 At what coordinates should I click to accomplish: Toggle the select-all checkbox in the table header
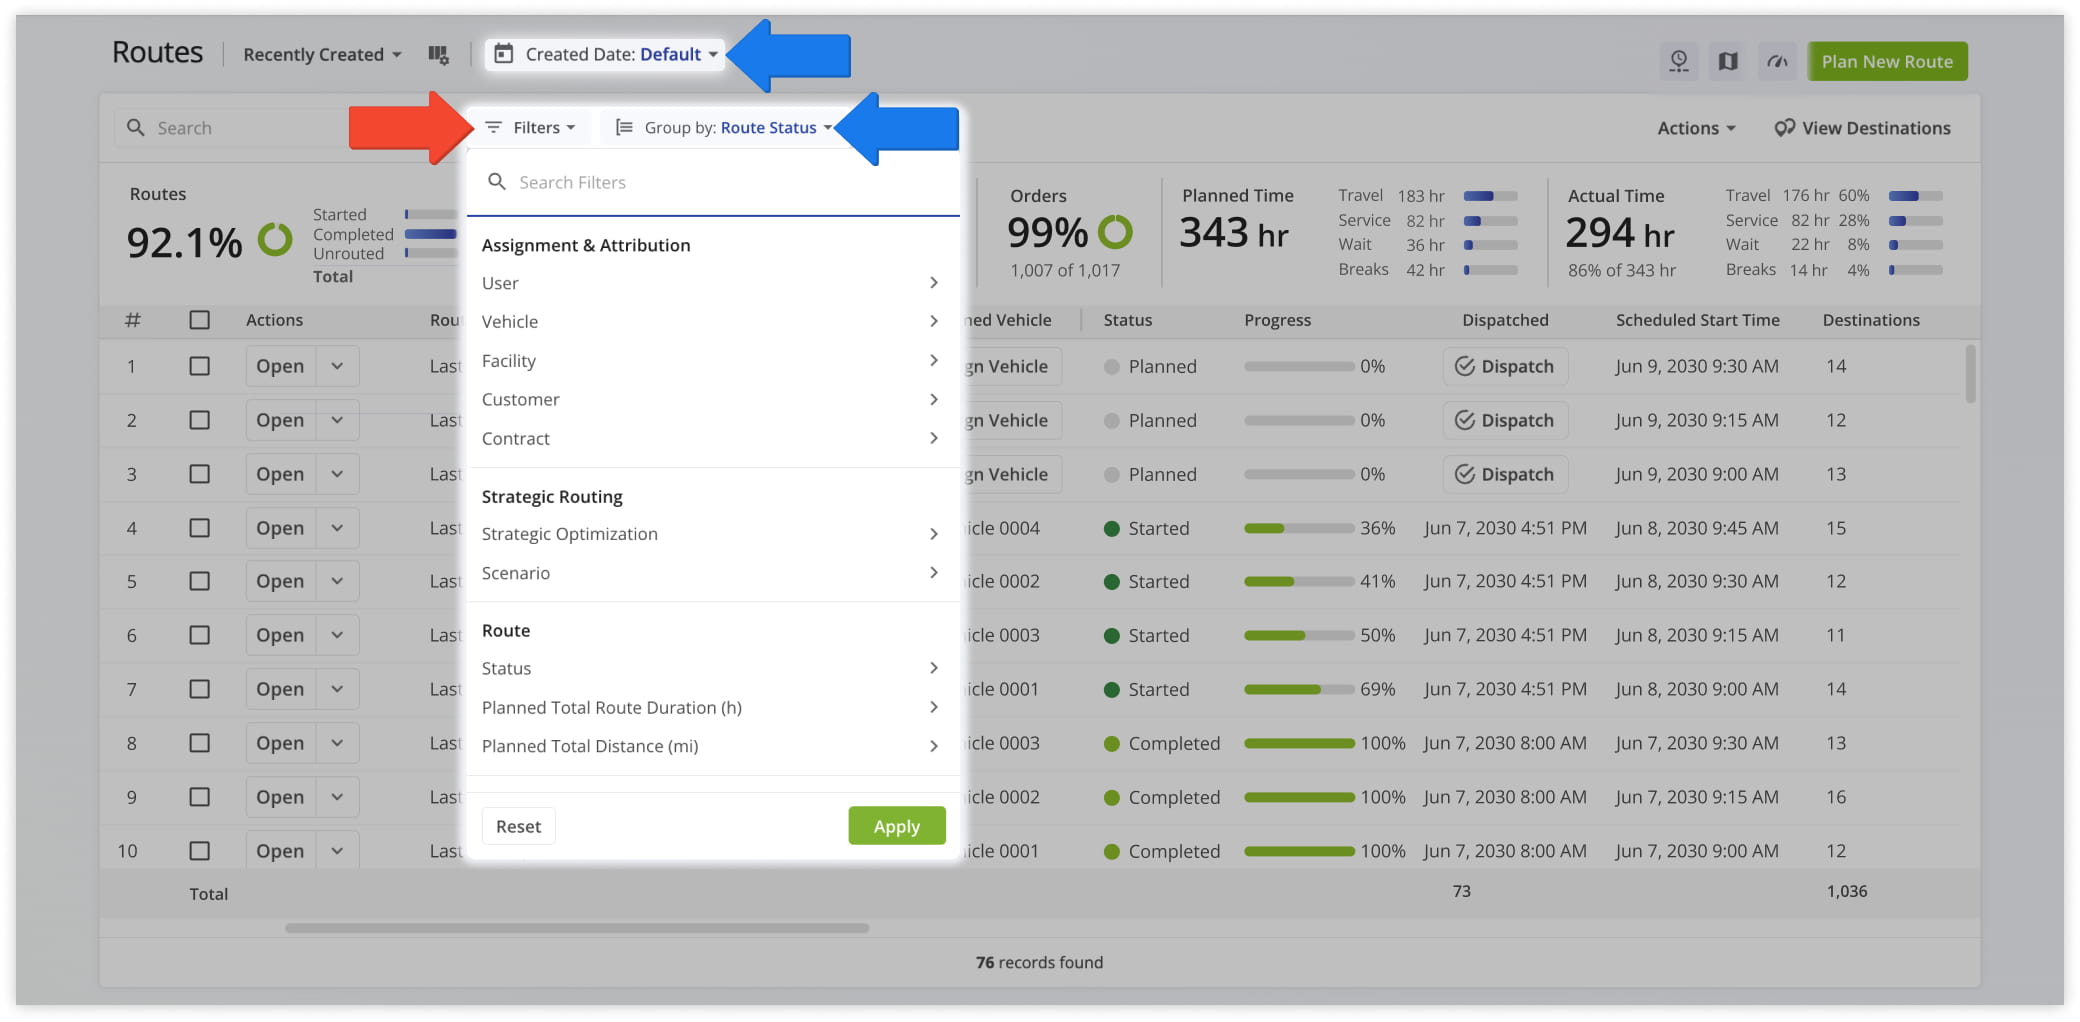200,320
